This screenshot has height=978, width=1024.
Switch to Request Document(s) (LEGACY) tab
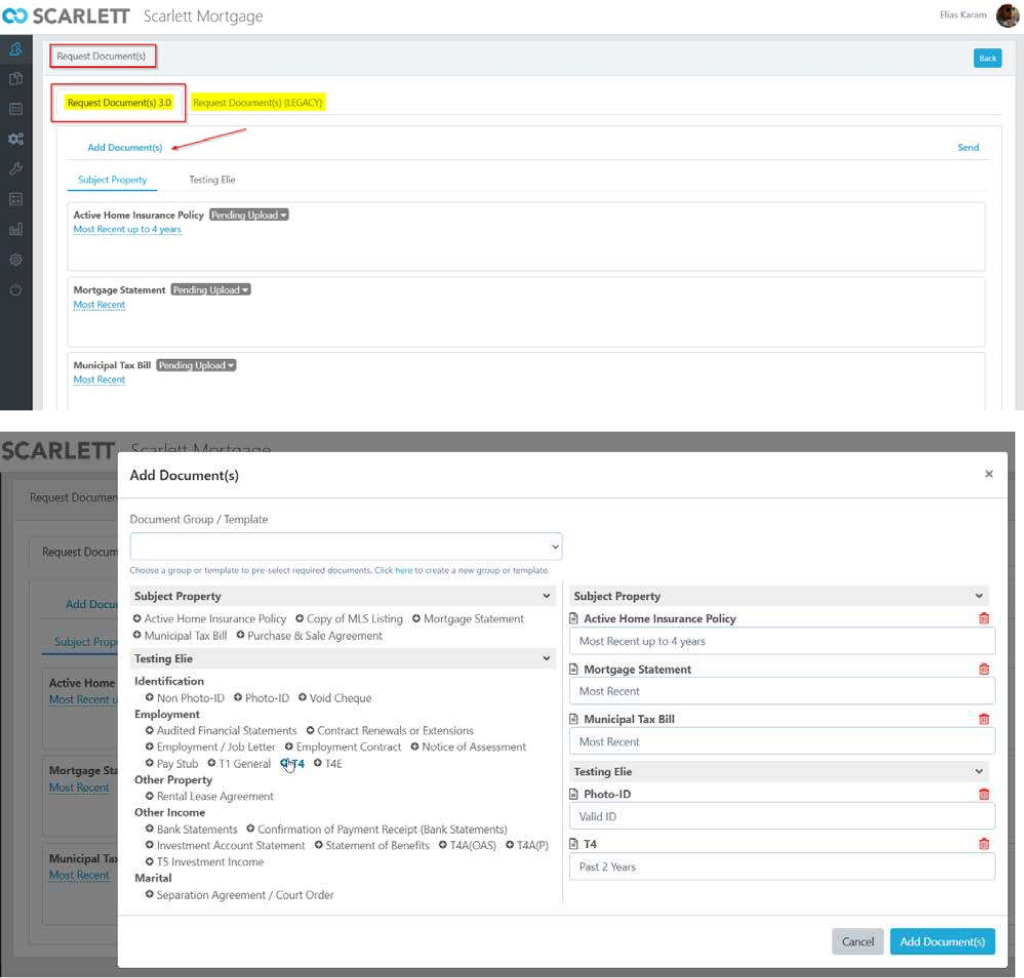[258, 103]
